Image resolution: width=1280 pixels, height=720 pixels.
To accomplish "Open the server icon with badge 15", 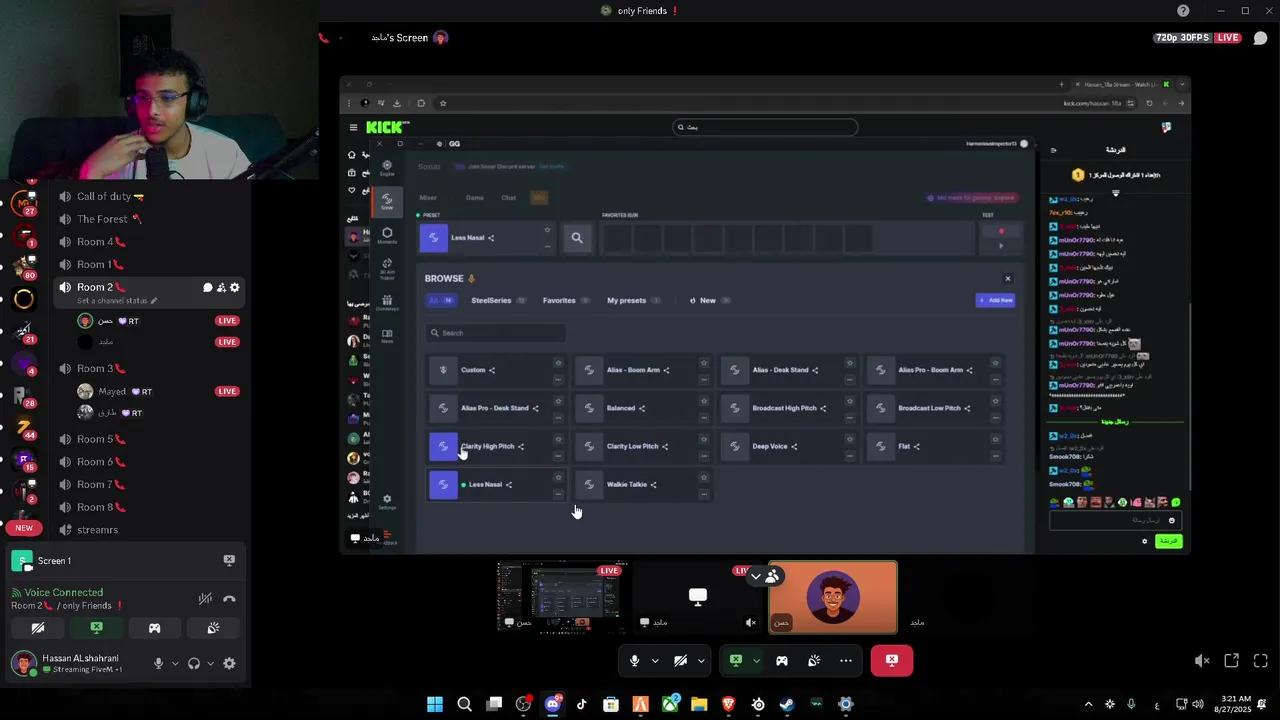I will [24, 460].
